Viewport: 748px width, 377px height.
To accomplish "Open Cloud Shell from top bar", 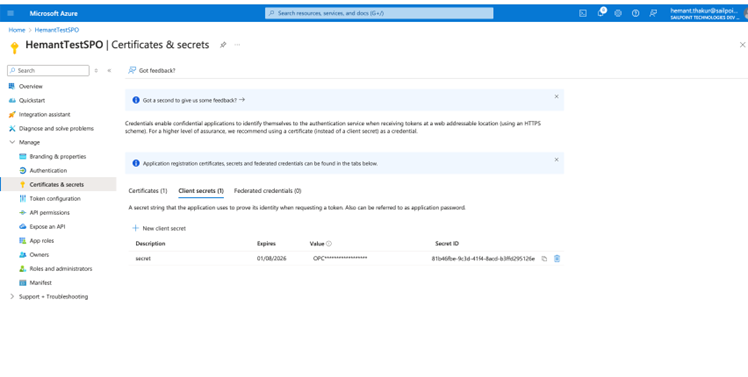I will 583,13.
